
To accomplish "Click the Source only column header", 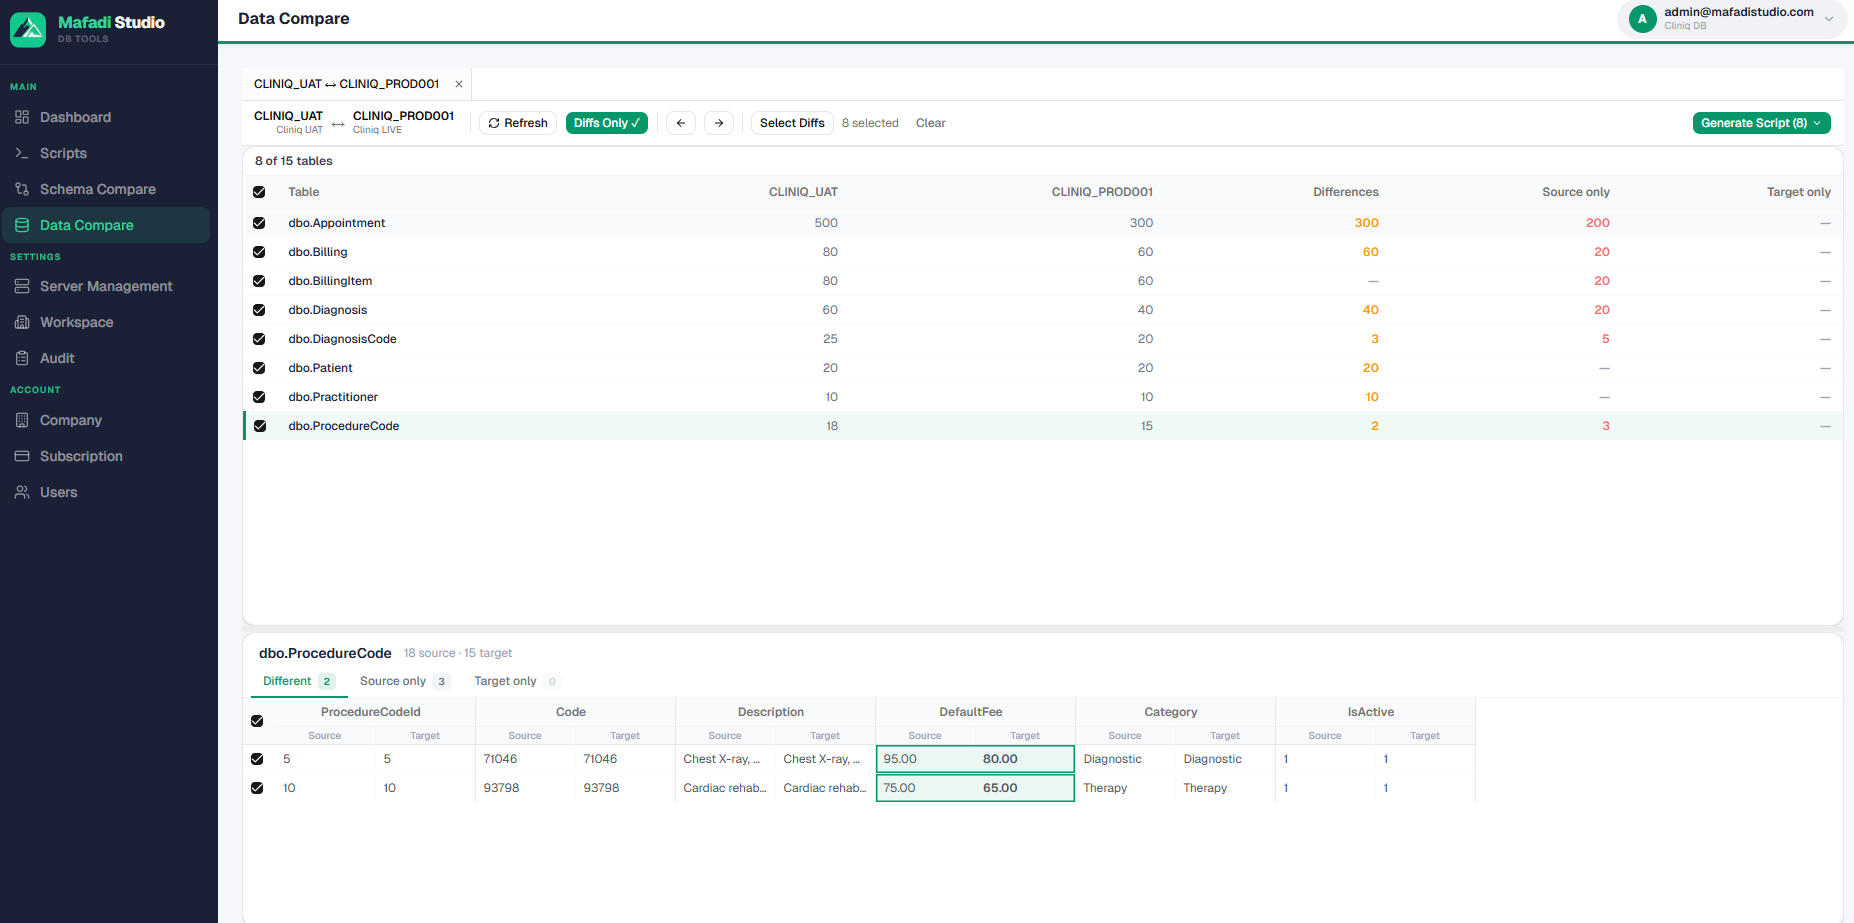I will click(1576, 192).
